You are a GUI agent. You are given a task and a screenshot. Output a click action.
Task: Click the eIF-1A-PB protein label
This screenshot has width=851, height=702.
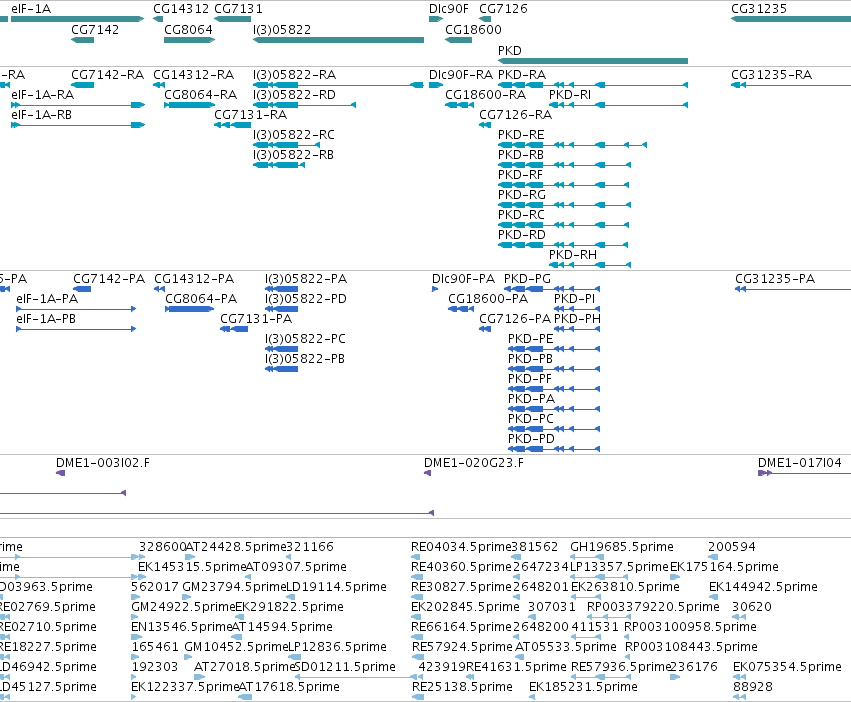pyautogui.click(x=46, y=319)
